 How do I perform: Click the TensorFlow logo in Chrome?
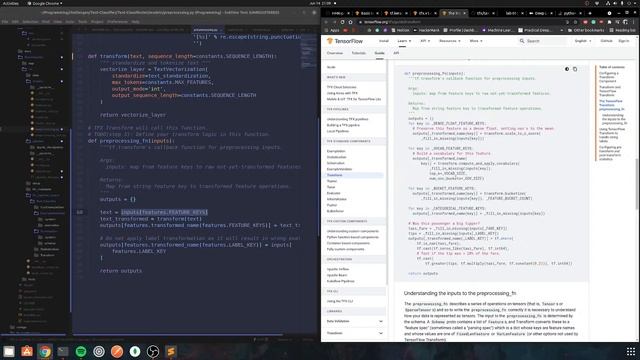click(345, 41)
